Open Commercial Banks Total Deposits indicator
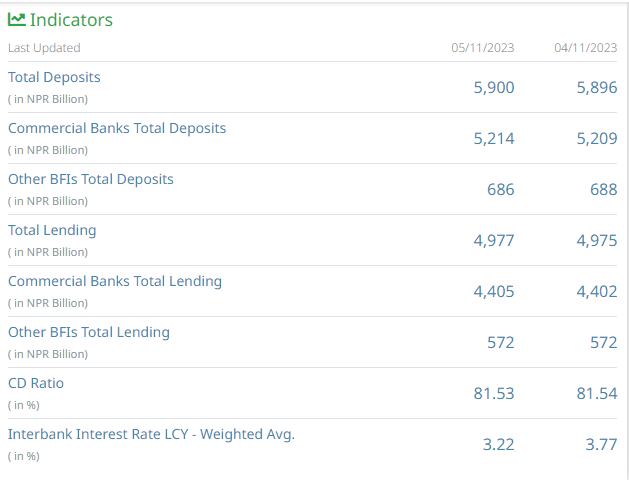Screen dimensions: 629x480 (117, 128)
